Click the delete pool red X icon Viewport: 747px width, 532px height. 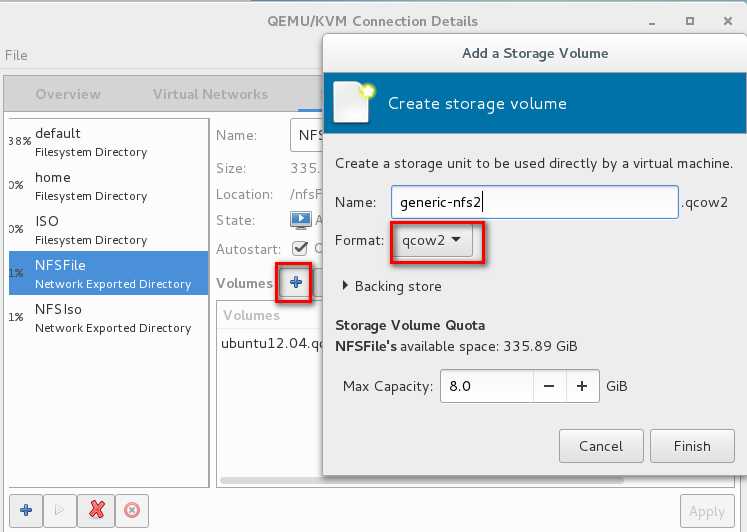click(x=96, y=510)
